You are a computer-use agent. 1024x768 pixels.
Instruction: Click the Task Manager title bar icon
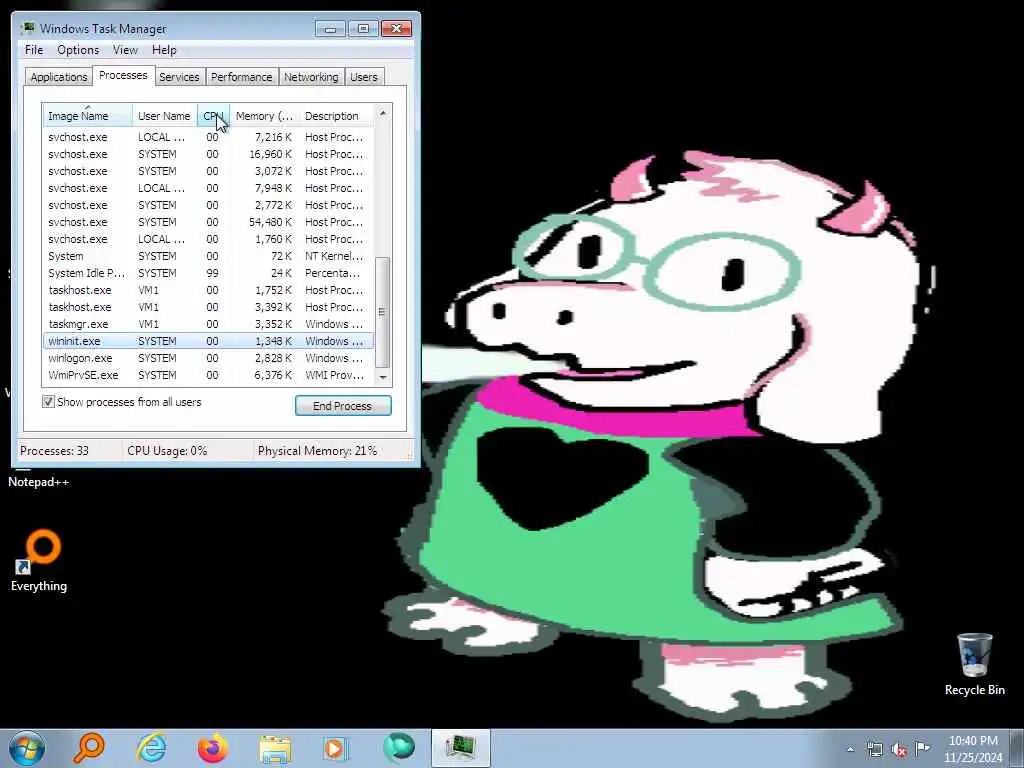[27, 29]
